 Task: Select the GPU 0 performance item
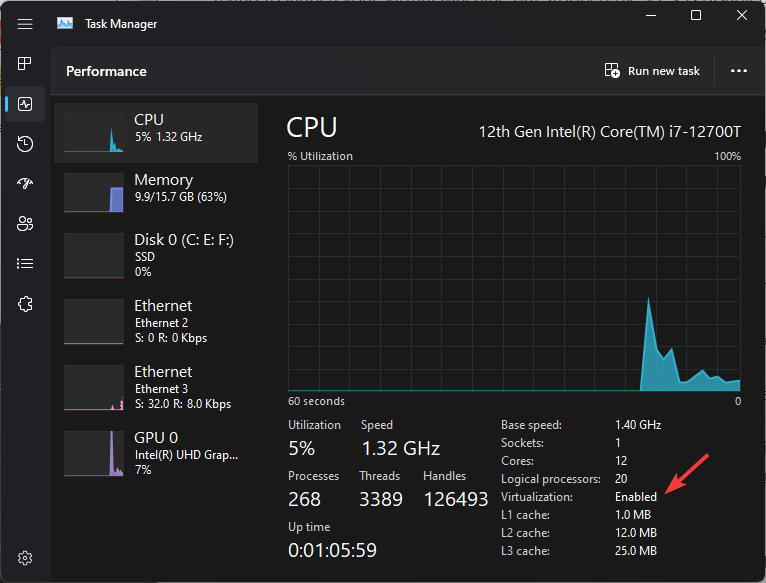coord(156,453)
